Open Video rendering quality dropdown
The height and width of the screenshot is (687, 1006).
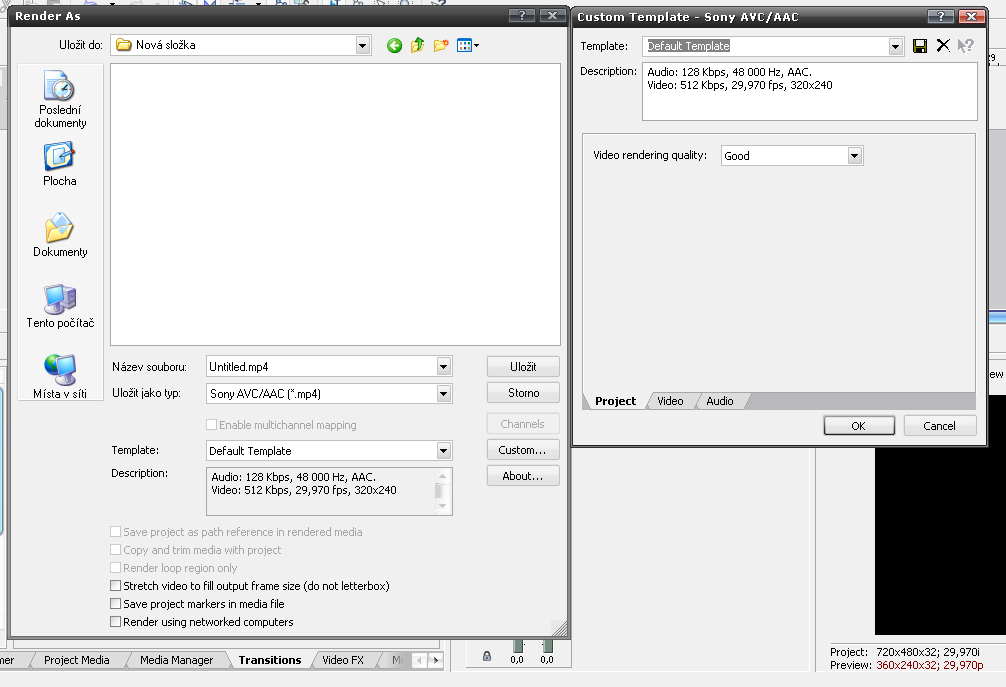pyautogui.click(x=855, y=156)
